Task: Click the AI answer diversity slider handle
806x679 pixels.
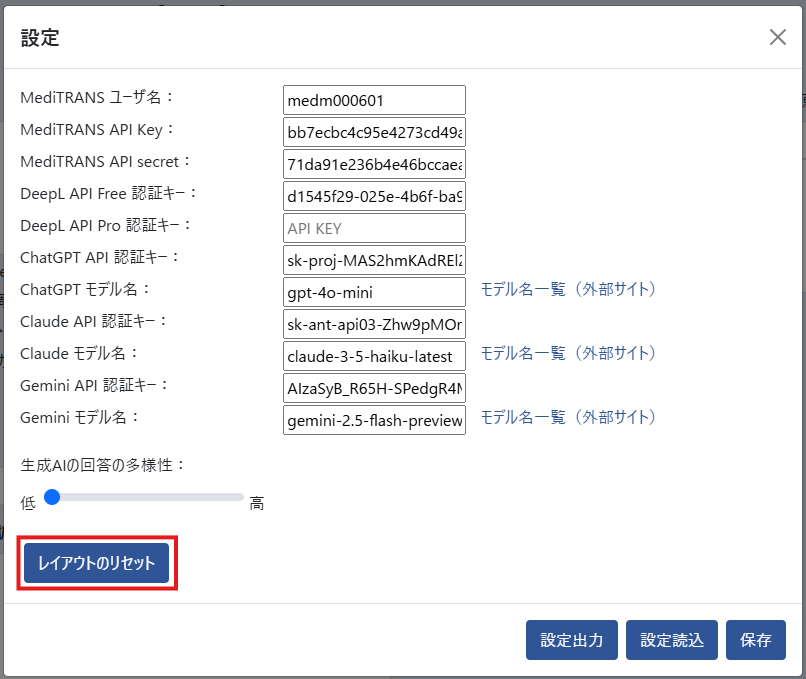Action: point(52,497)
